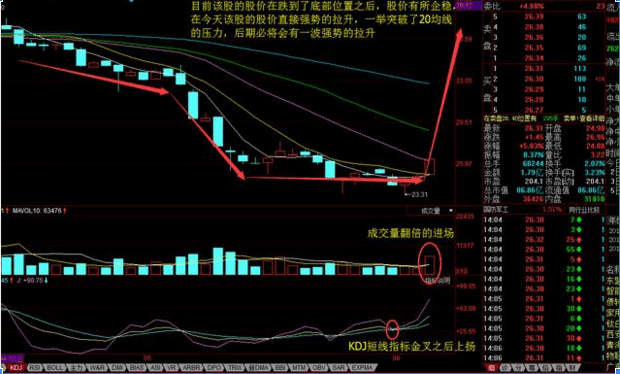Click sell level 1 price 26.34
This screenshot has height=374, width=620.
pos(534,58)
